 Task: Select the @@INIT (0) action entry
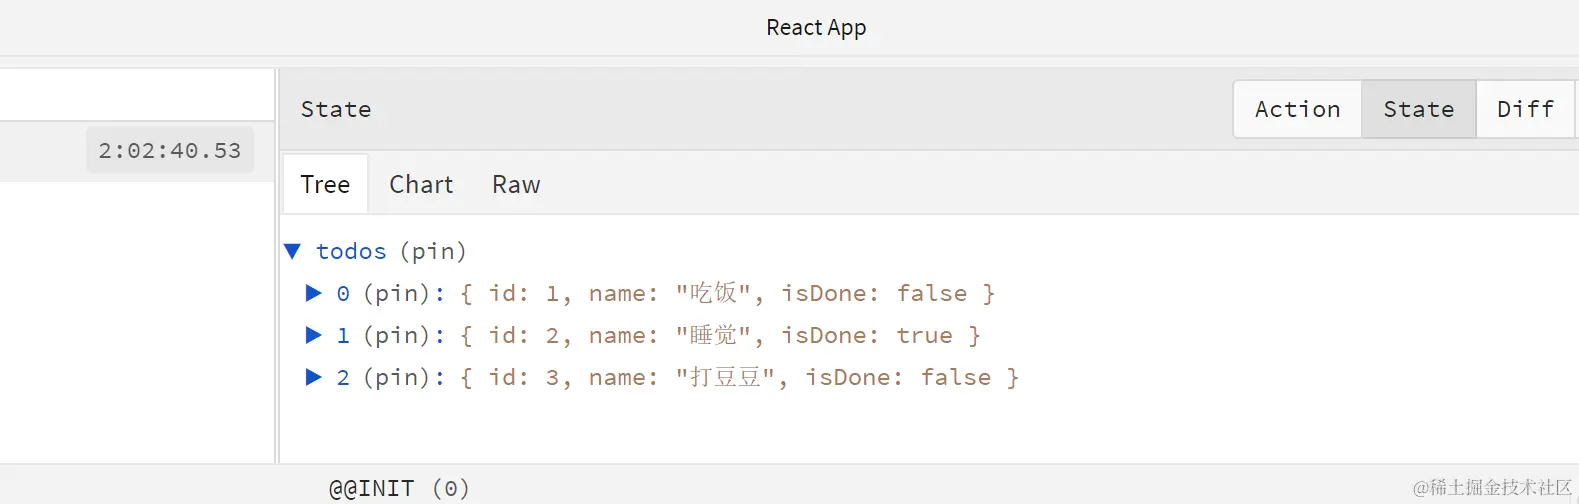click(x=399, y=488)
